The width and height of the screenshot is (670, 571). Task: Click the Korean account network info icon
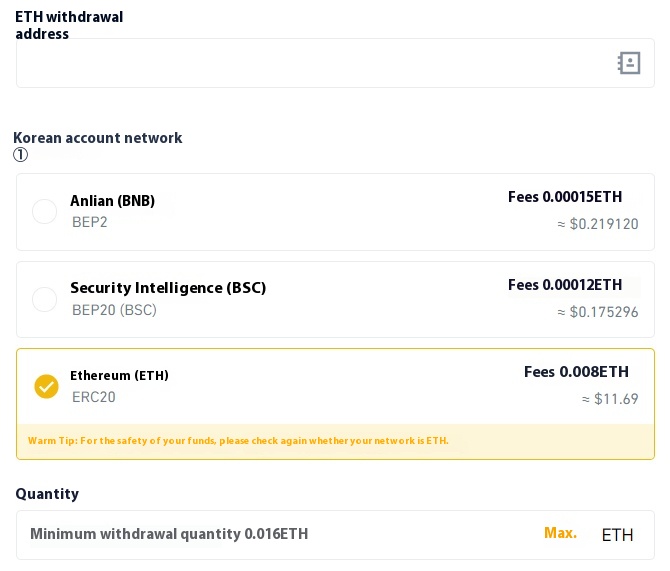tap(20, 155)
